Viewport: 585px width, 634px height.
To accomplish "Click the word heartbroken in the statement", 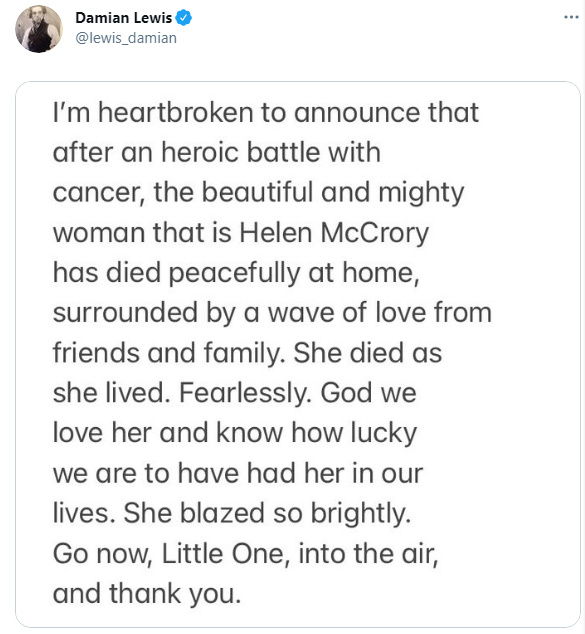I will [x=175, y=112].
